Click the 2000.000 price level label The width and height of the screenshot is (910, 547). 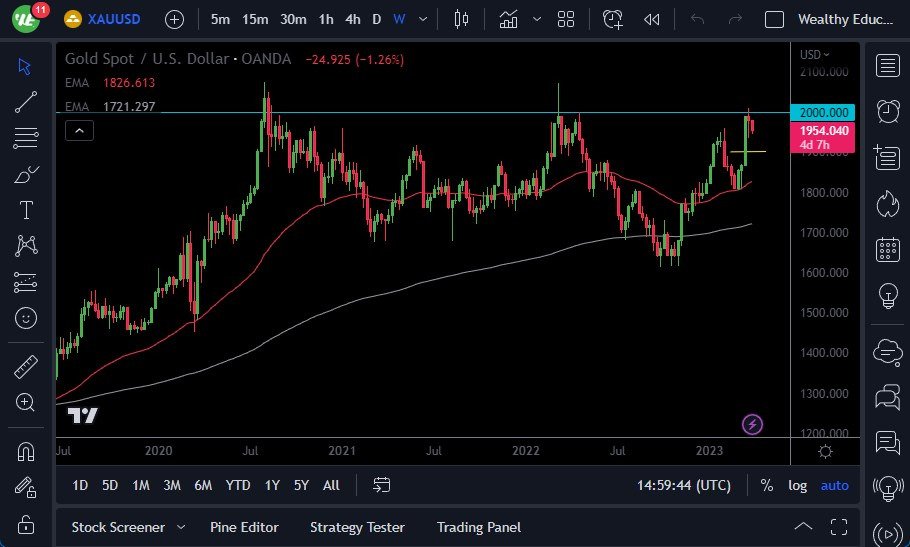822,113
